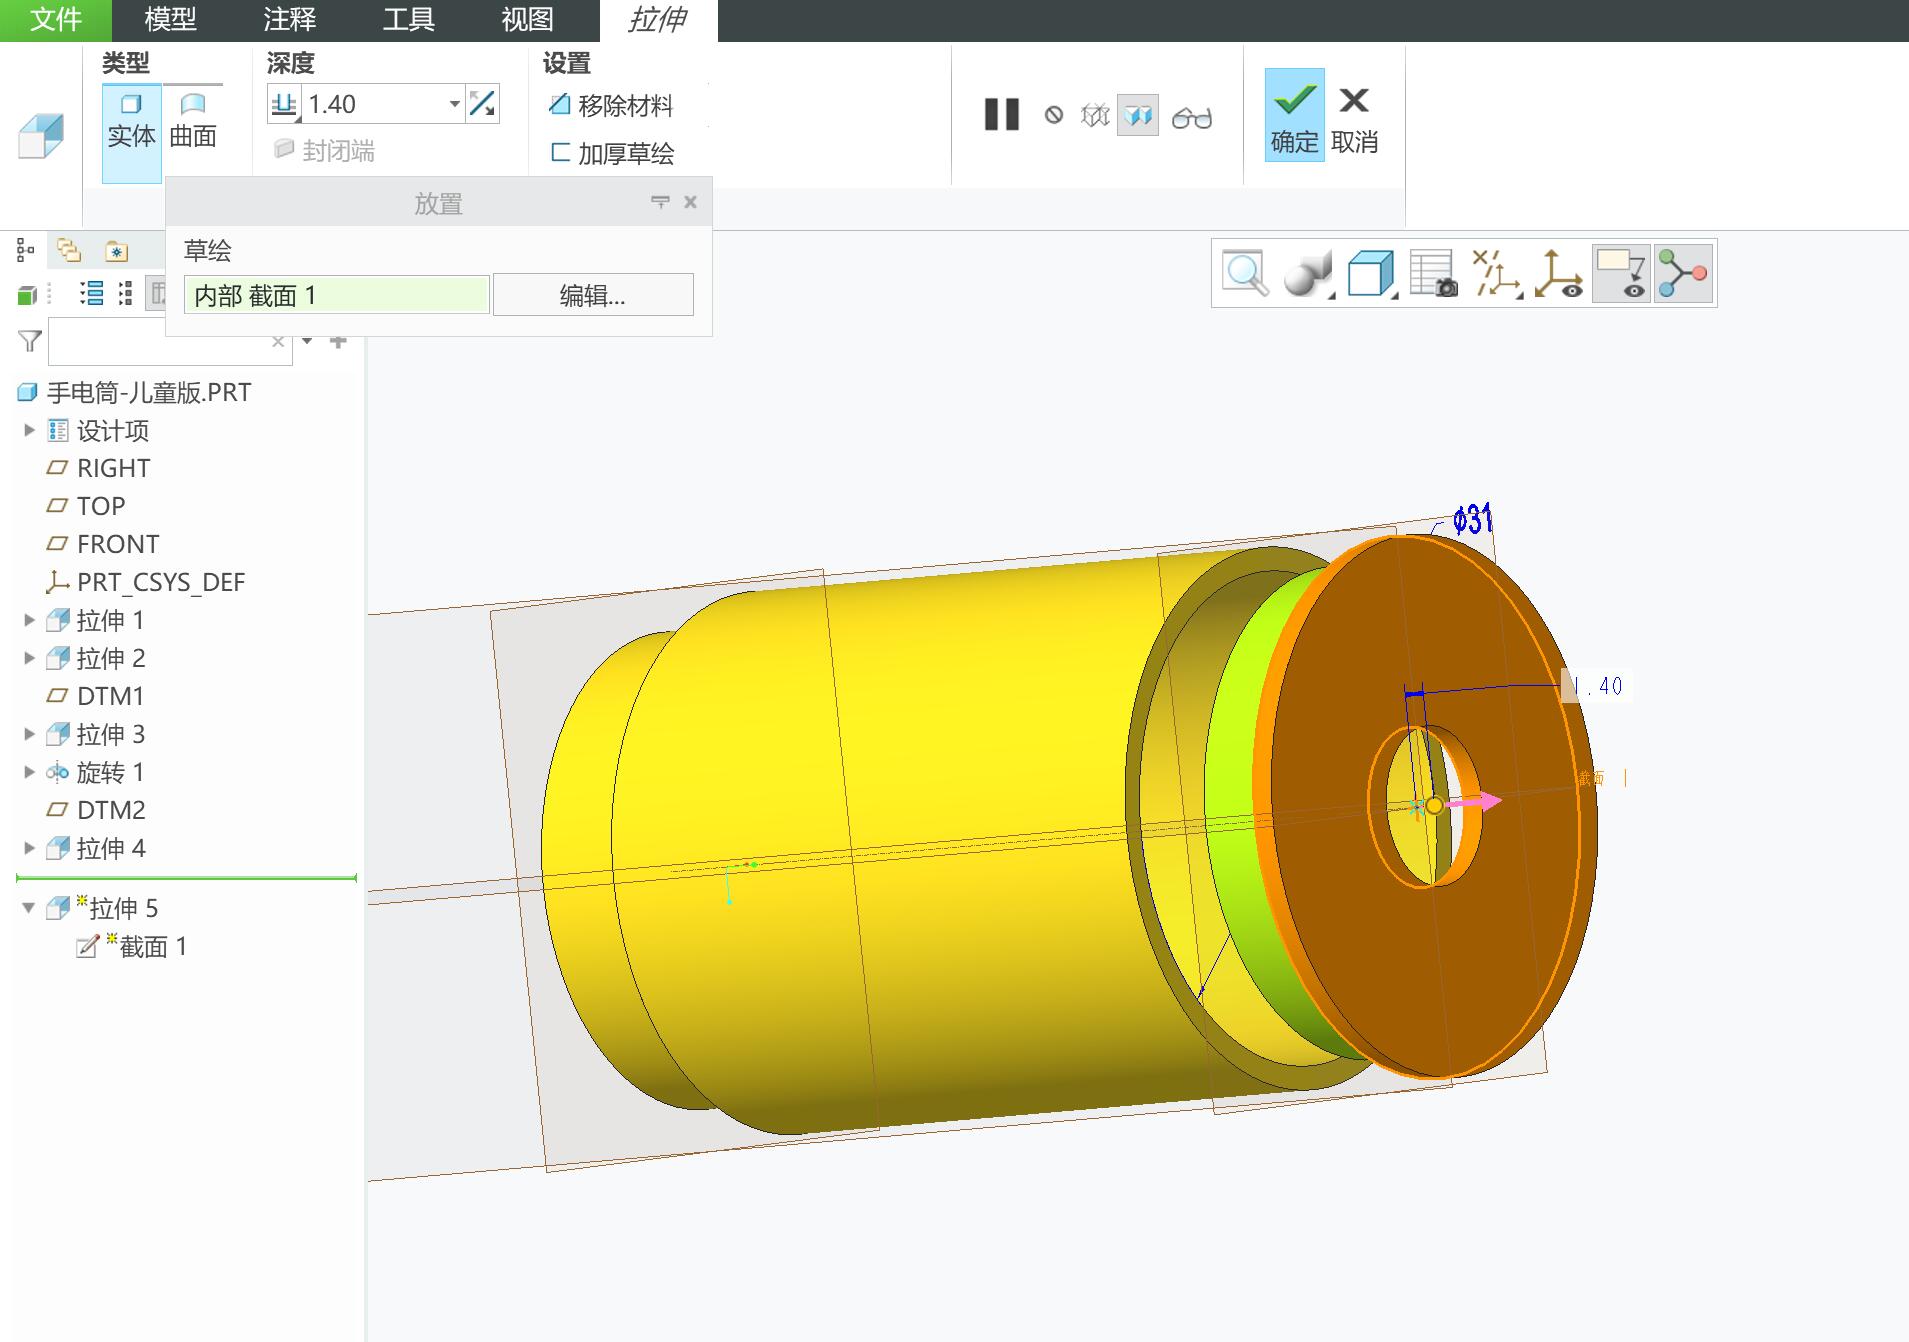This screenshot has width=1909, height=1342.
Task: Open the Folder Browser navigator tab
Action: tap(69, 250)
